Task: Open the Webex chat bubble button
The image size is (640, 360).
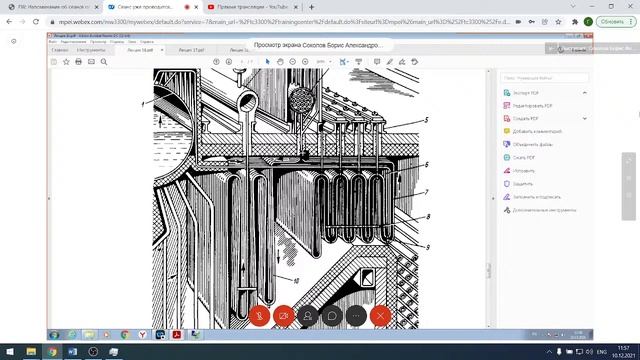Action: click(332, 316)
